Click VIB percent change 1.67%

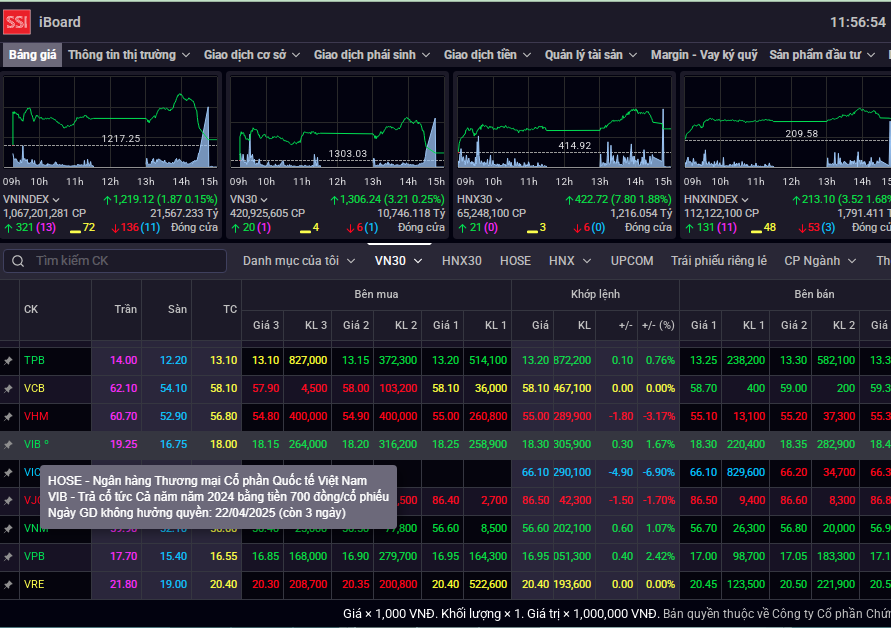point(660,444)
